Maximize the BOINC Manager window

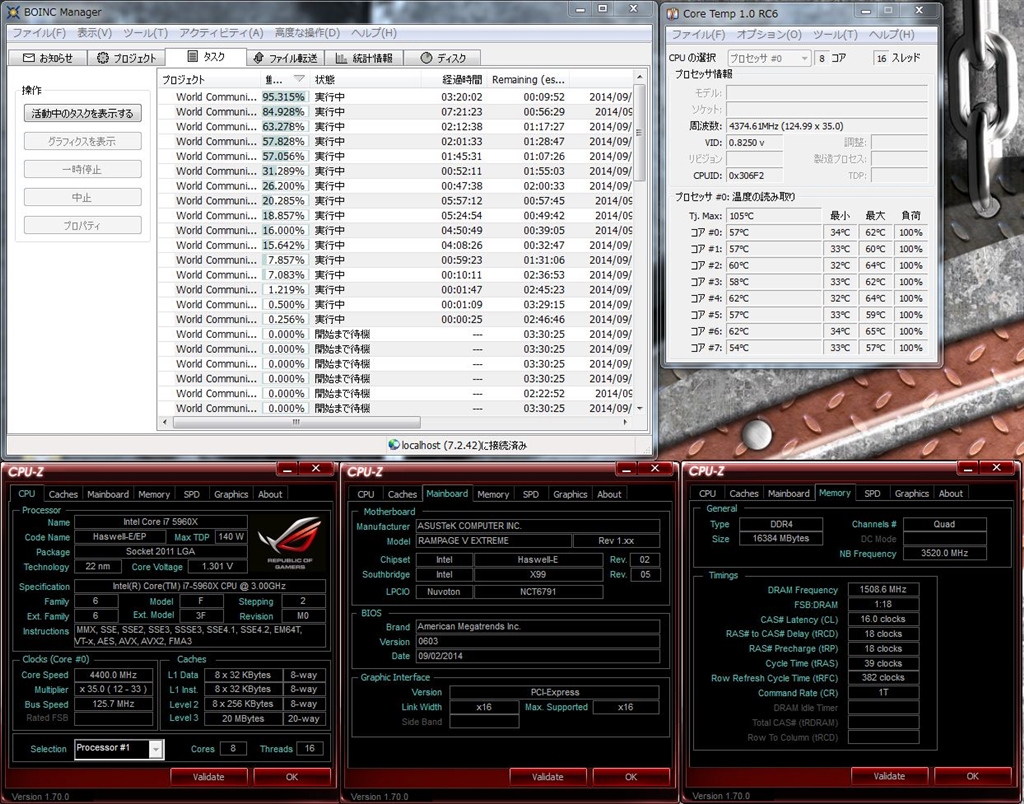(603, 8)
